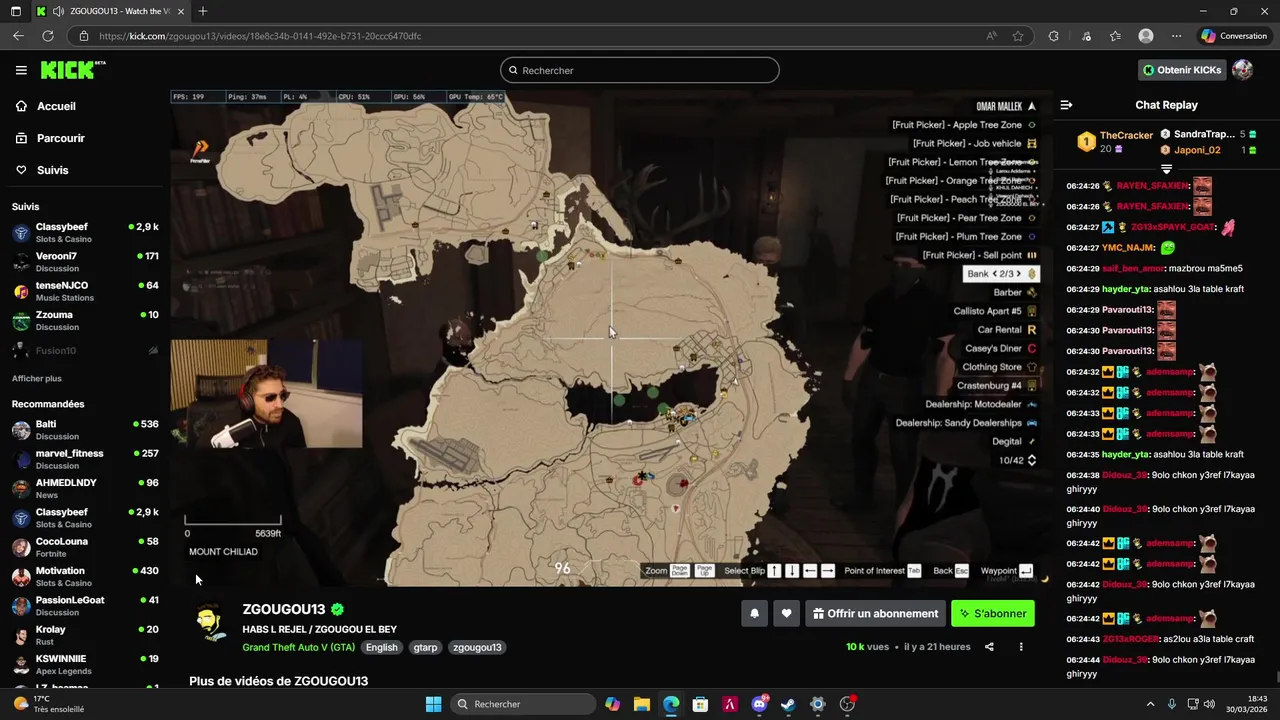Share the video using the share icon
Screen dimensions: 1280x720
tap(989, 647)
